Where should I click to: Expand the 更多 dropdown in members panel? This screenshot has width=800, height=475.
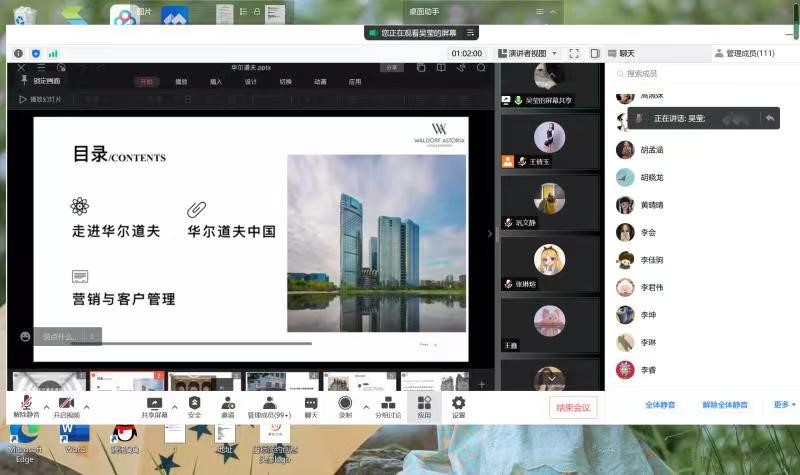point(783,405)
